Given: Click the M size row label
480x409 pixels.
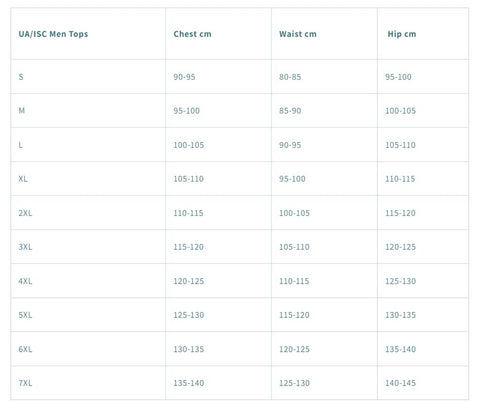Looking at the screenshot, I should click(x=22, y=111).
